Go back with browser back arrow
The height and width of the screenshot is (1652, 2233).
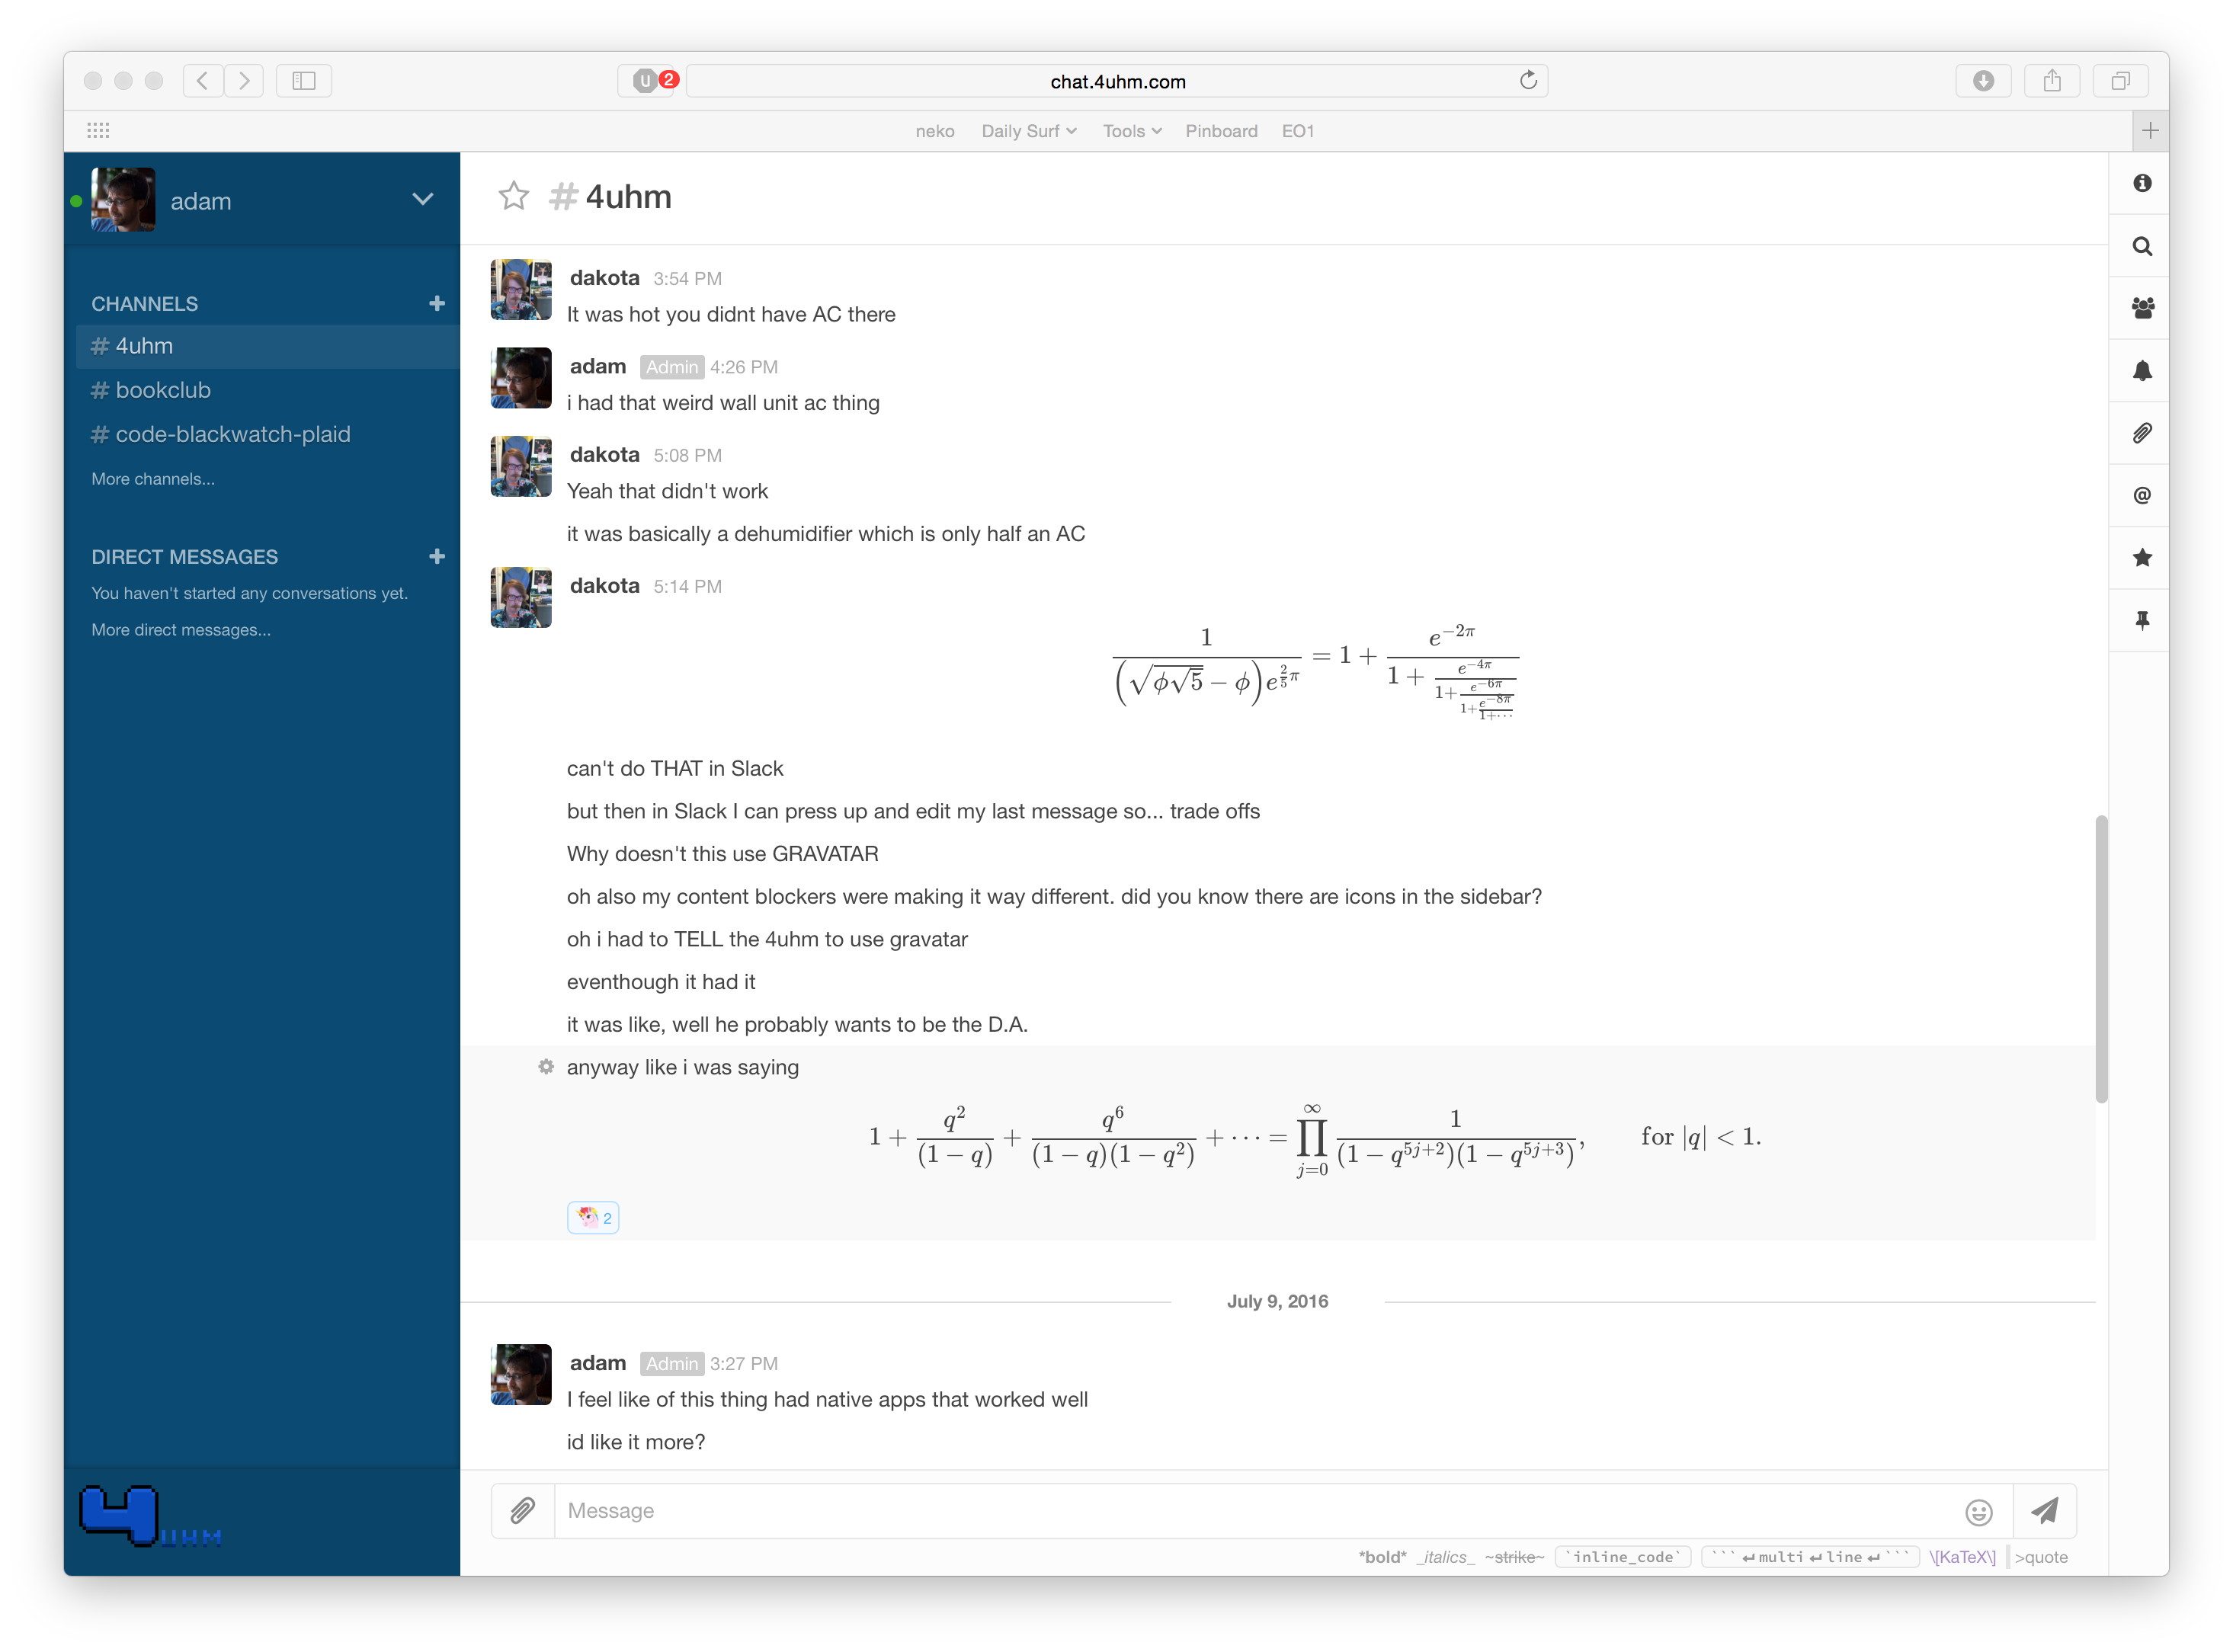coord(202,81)
